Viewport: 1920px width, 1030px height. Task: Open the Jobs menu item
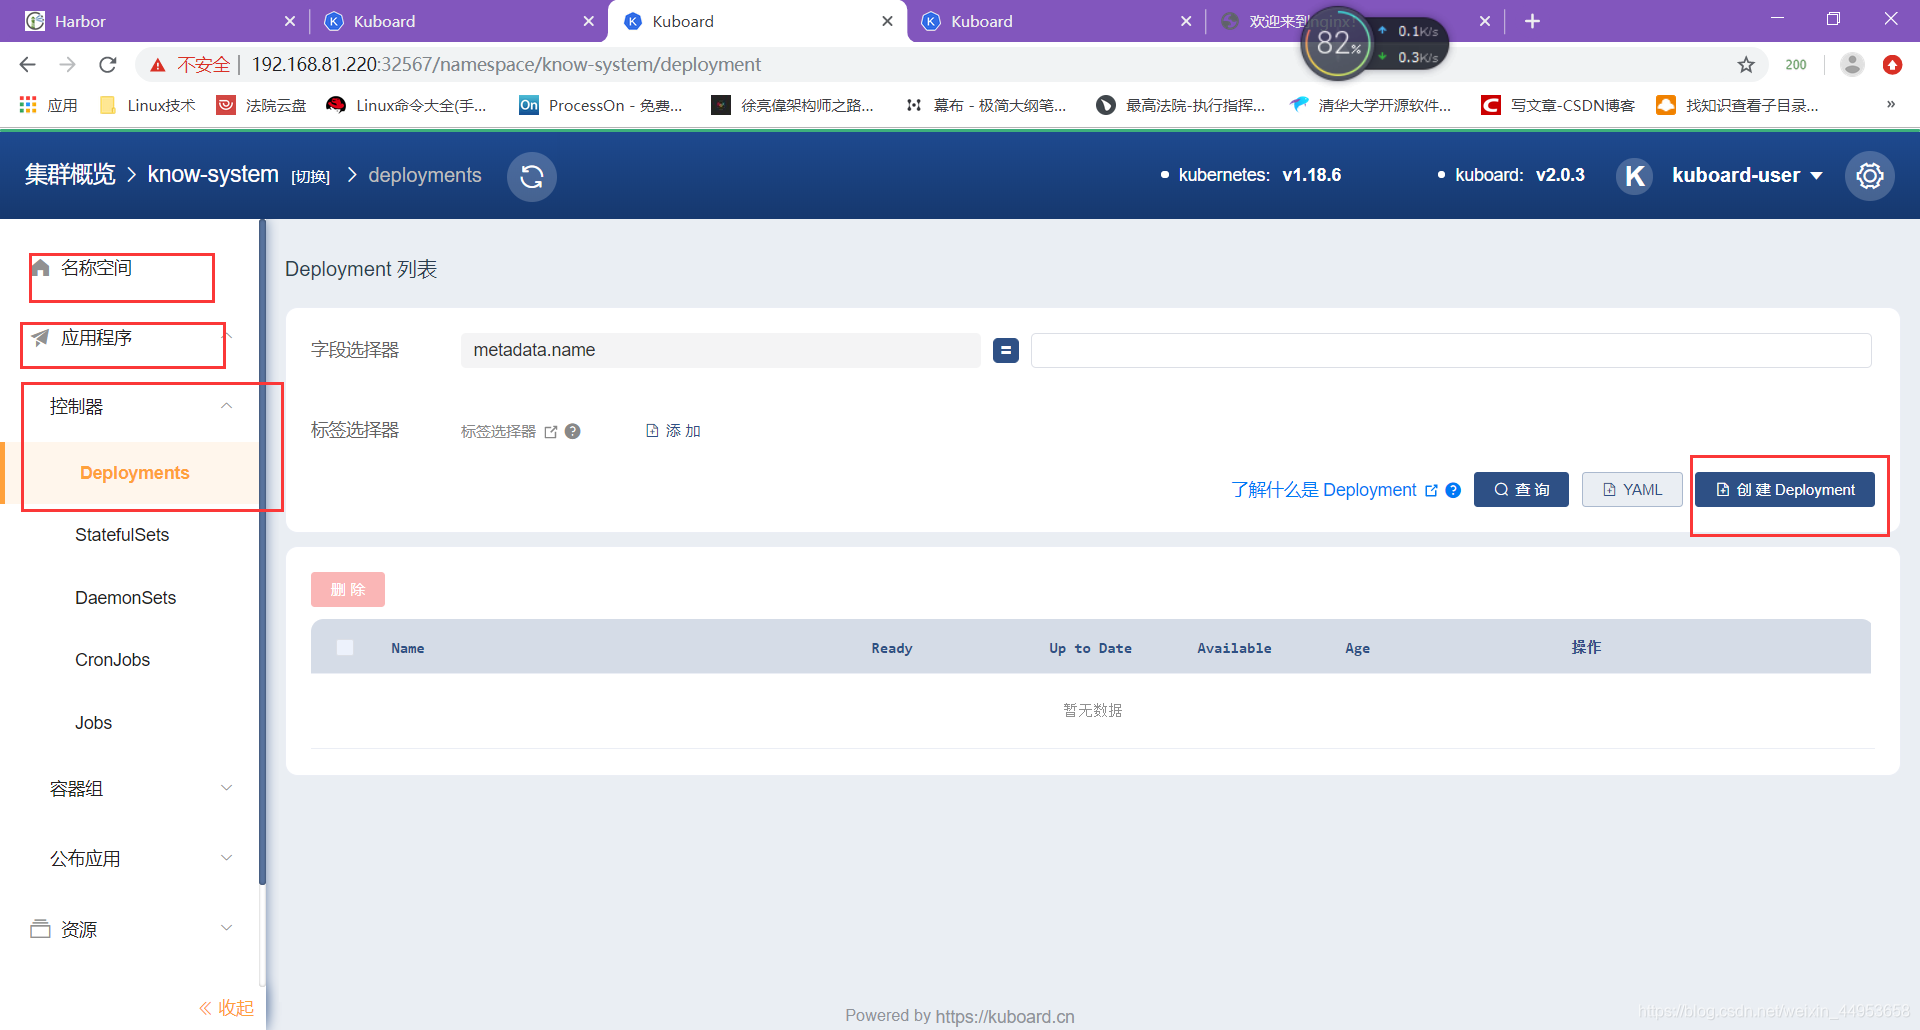(93, 723)
